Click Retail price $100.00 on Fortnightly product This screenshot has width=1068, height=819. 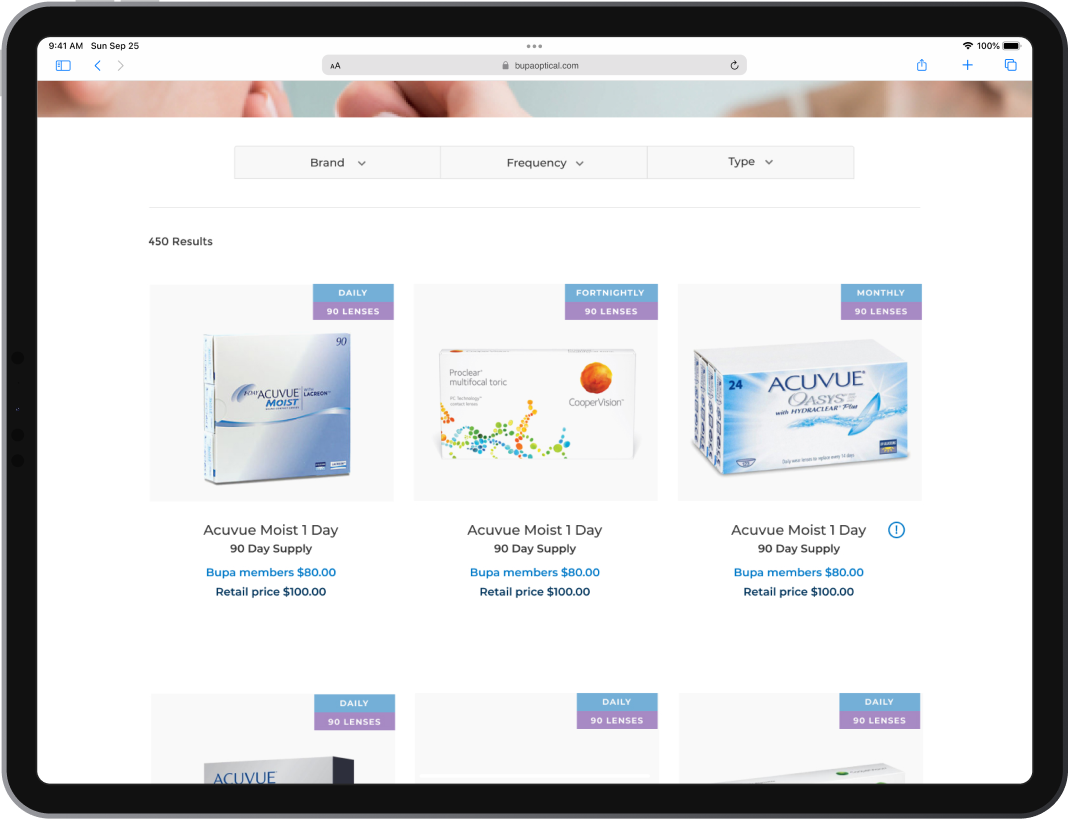(535, 591)
